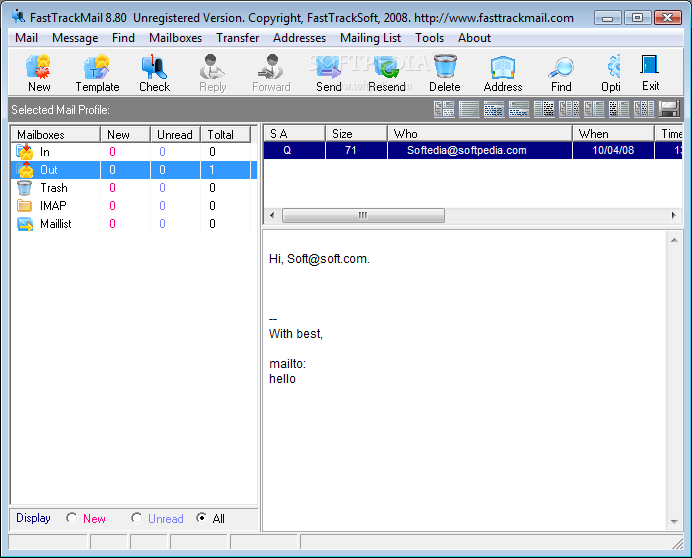
Task: Open the Message menu
Action: (x=75, y=38)
